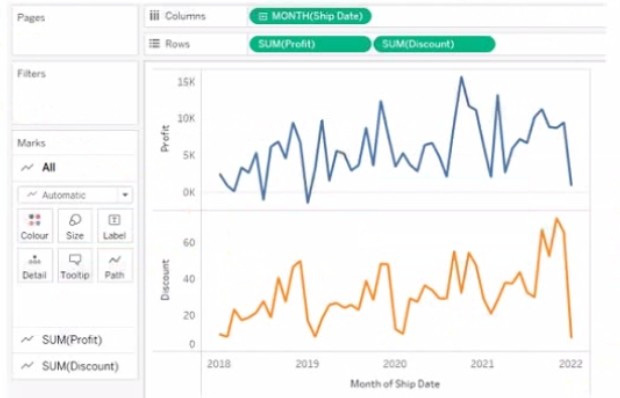
Task: Click line icon beside All marks
Action: [27, 168]
